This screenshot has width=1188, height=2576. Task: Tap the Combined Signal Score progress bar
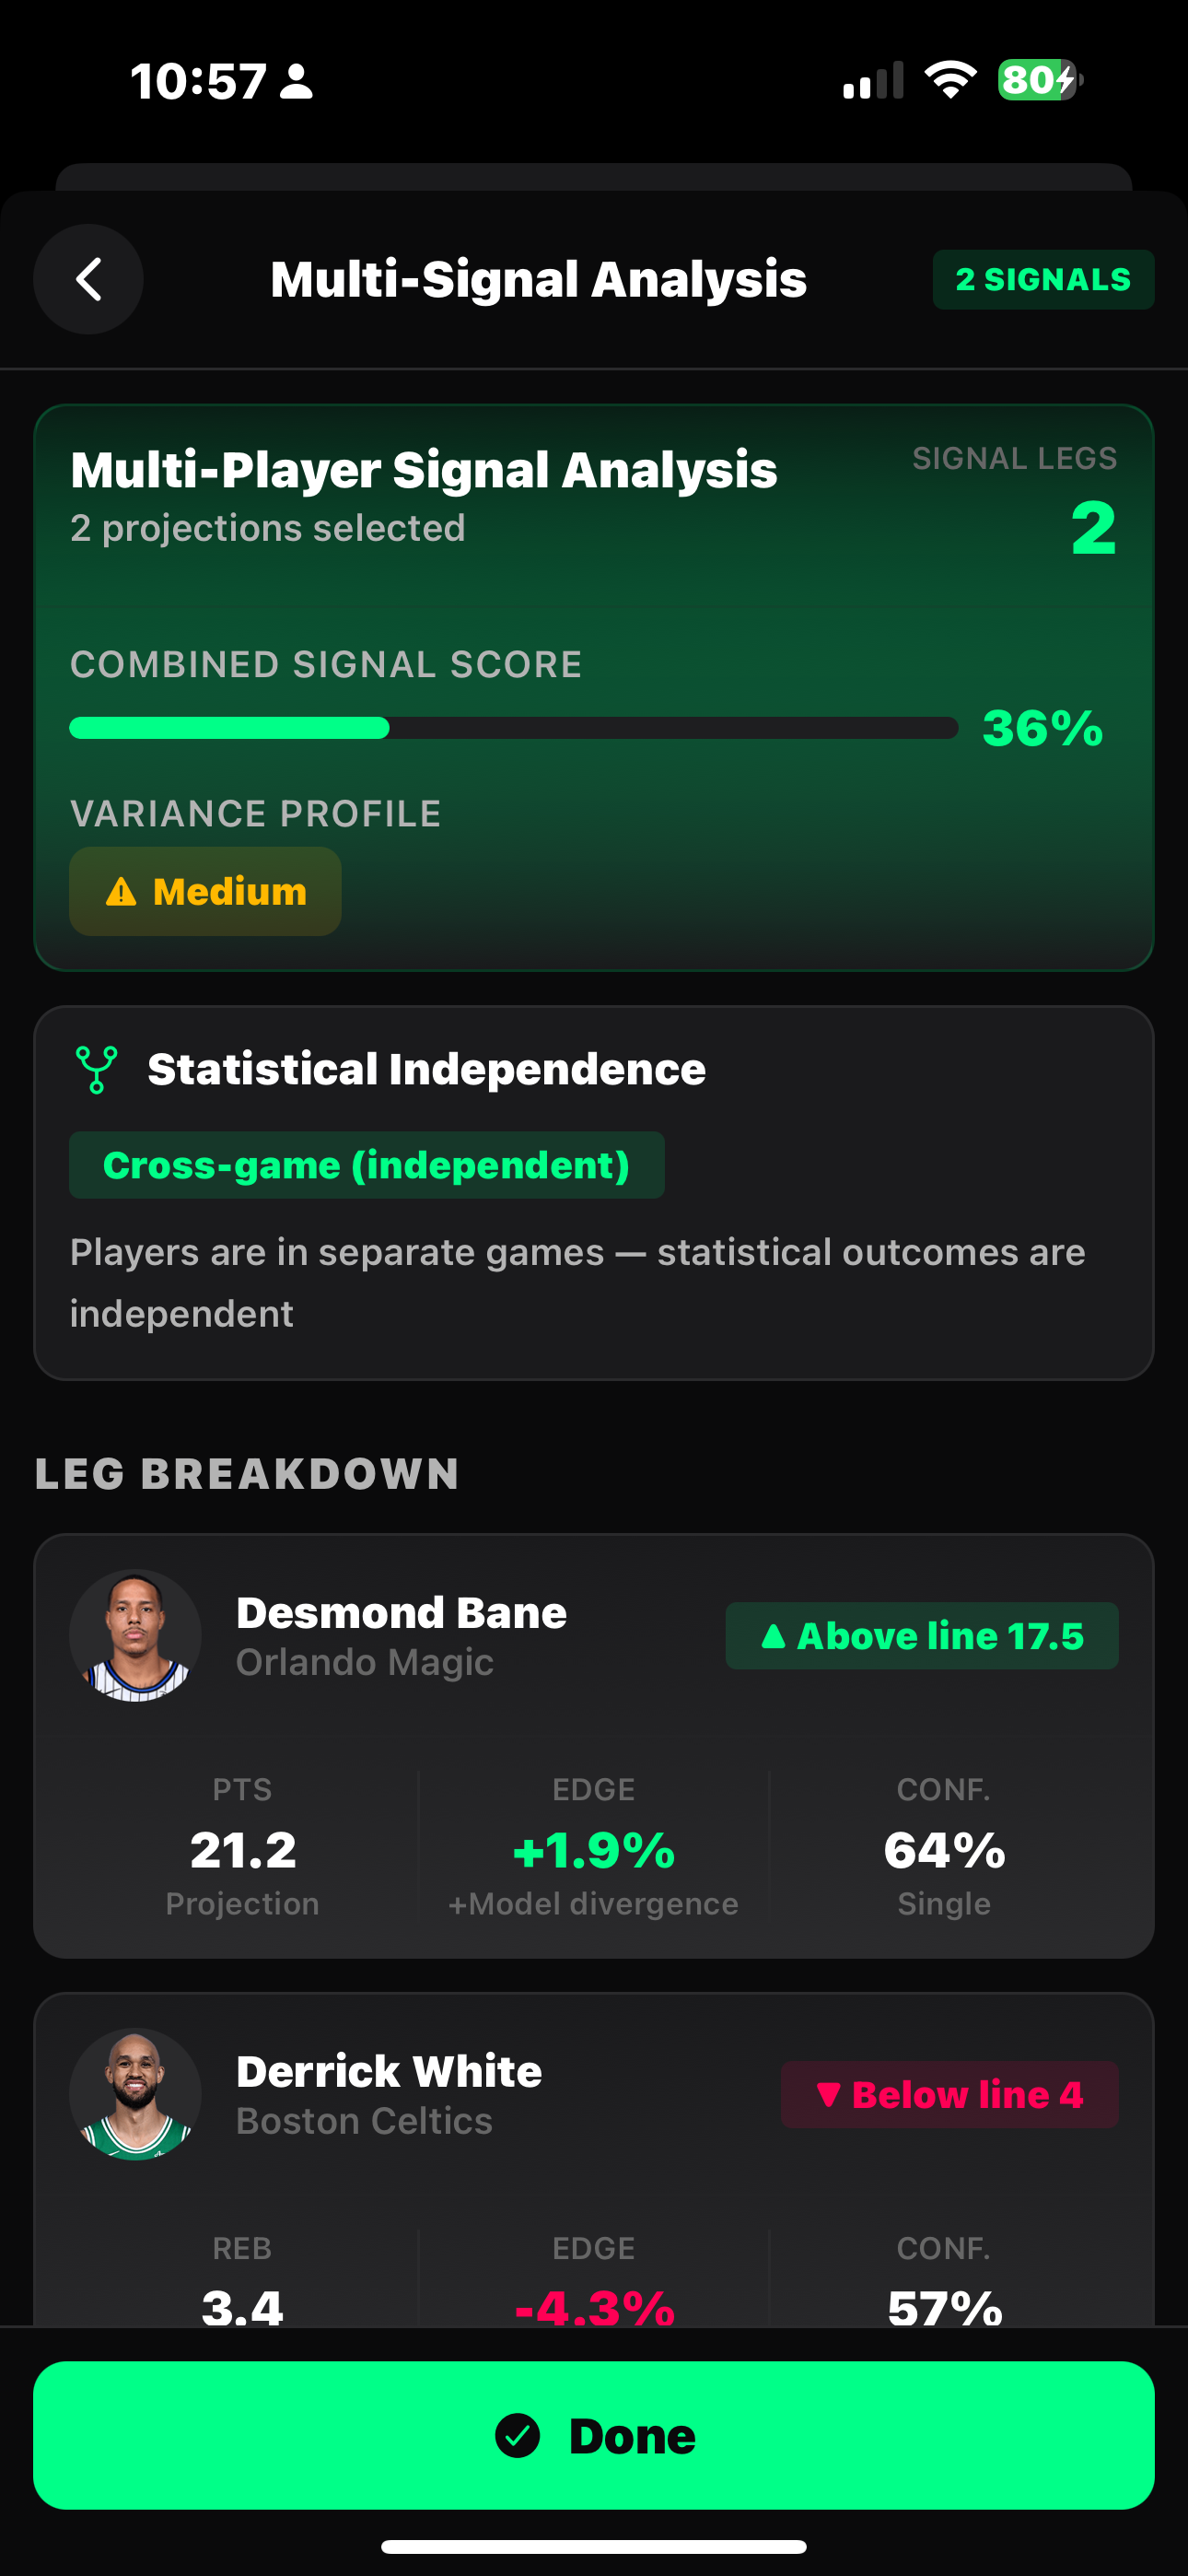[513, 728]
